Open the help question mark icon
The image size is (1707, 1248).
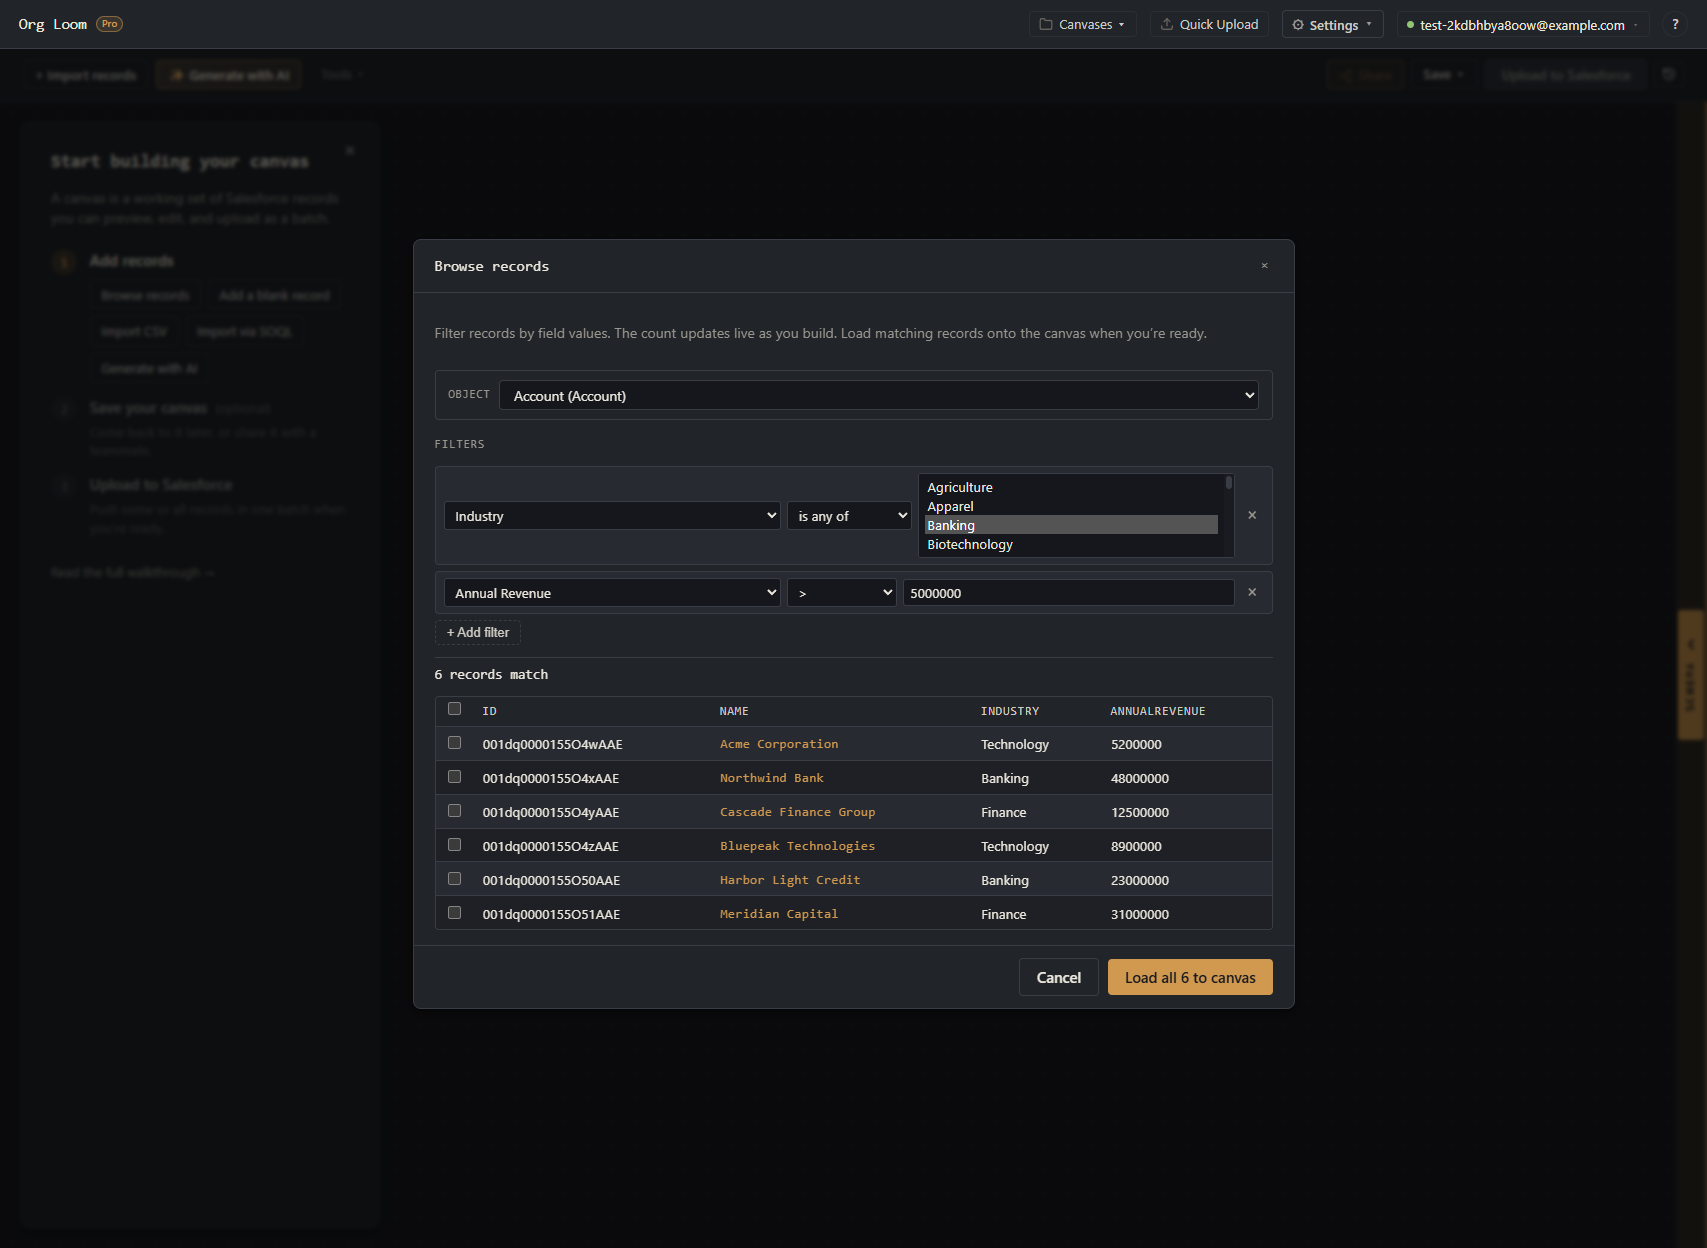[1675, 24]
